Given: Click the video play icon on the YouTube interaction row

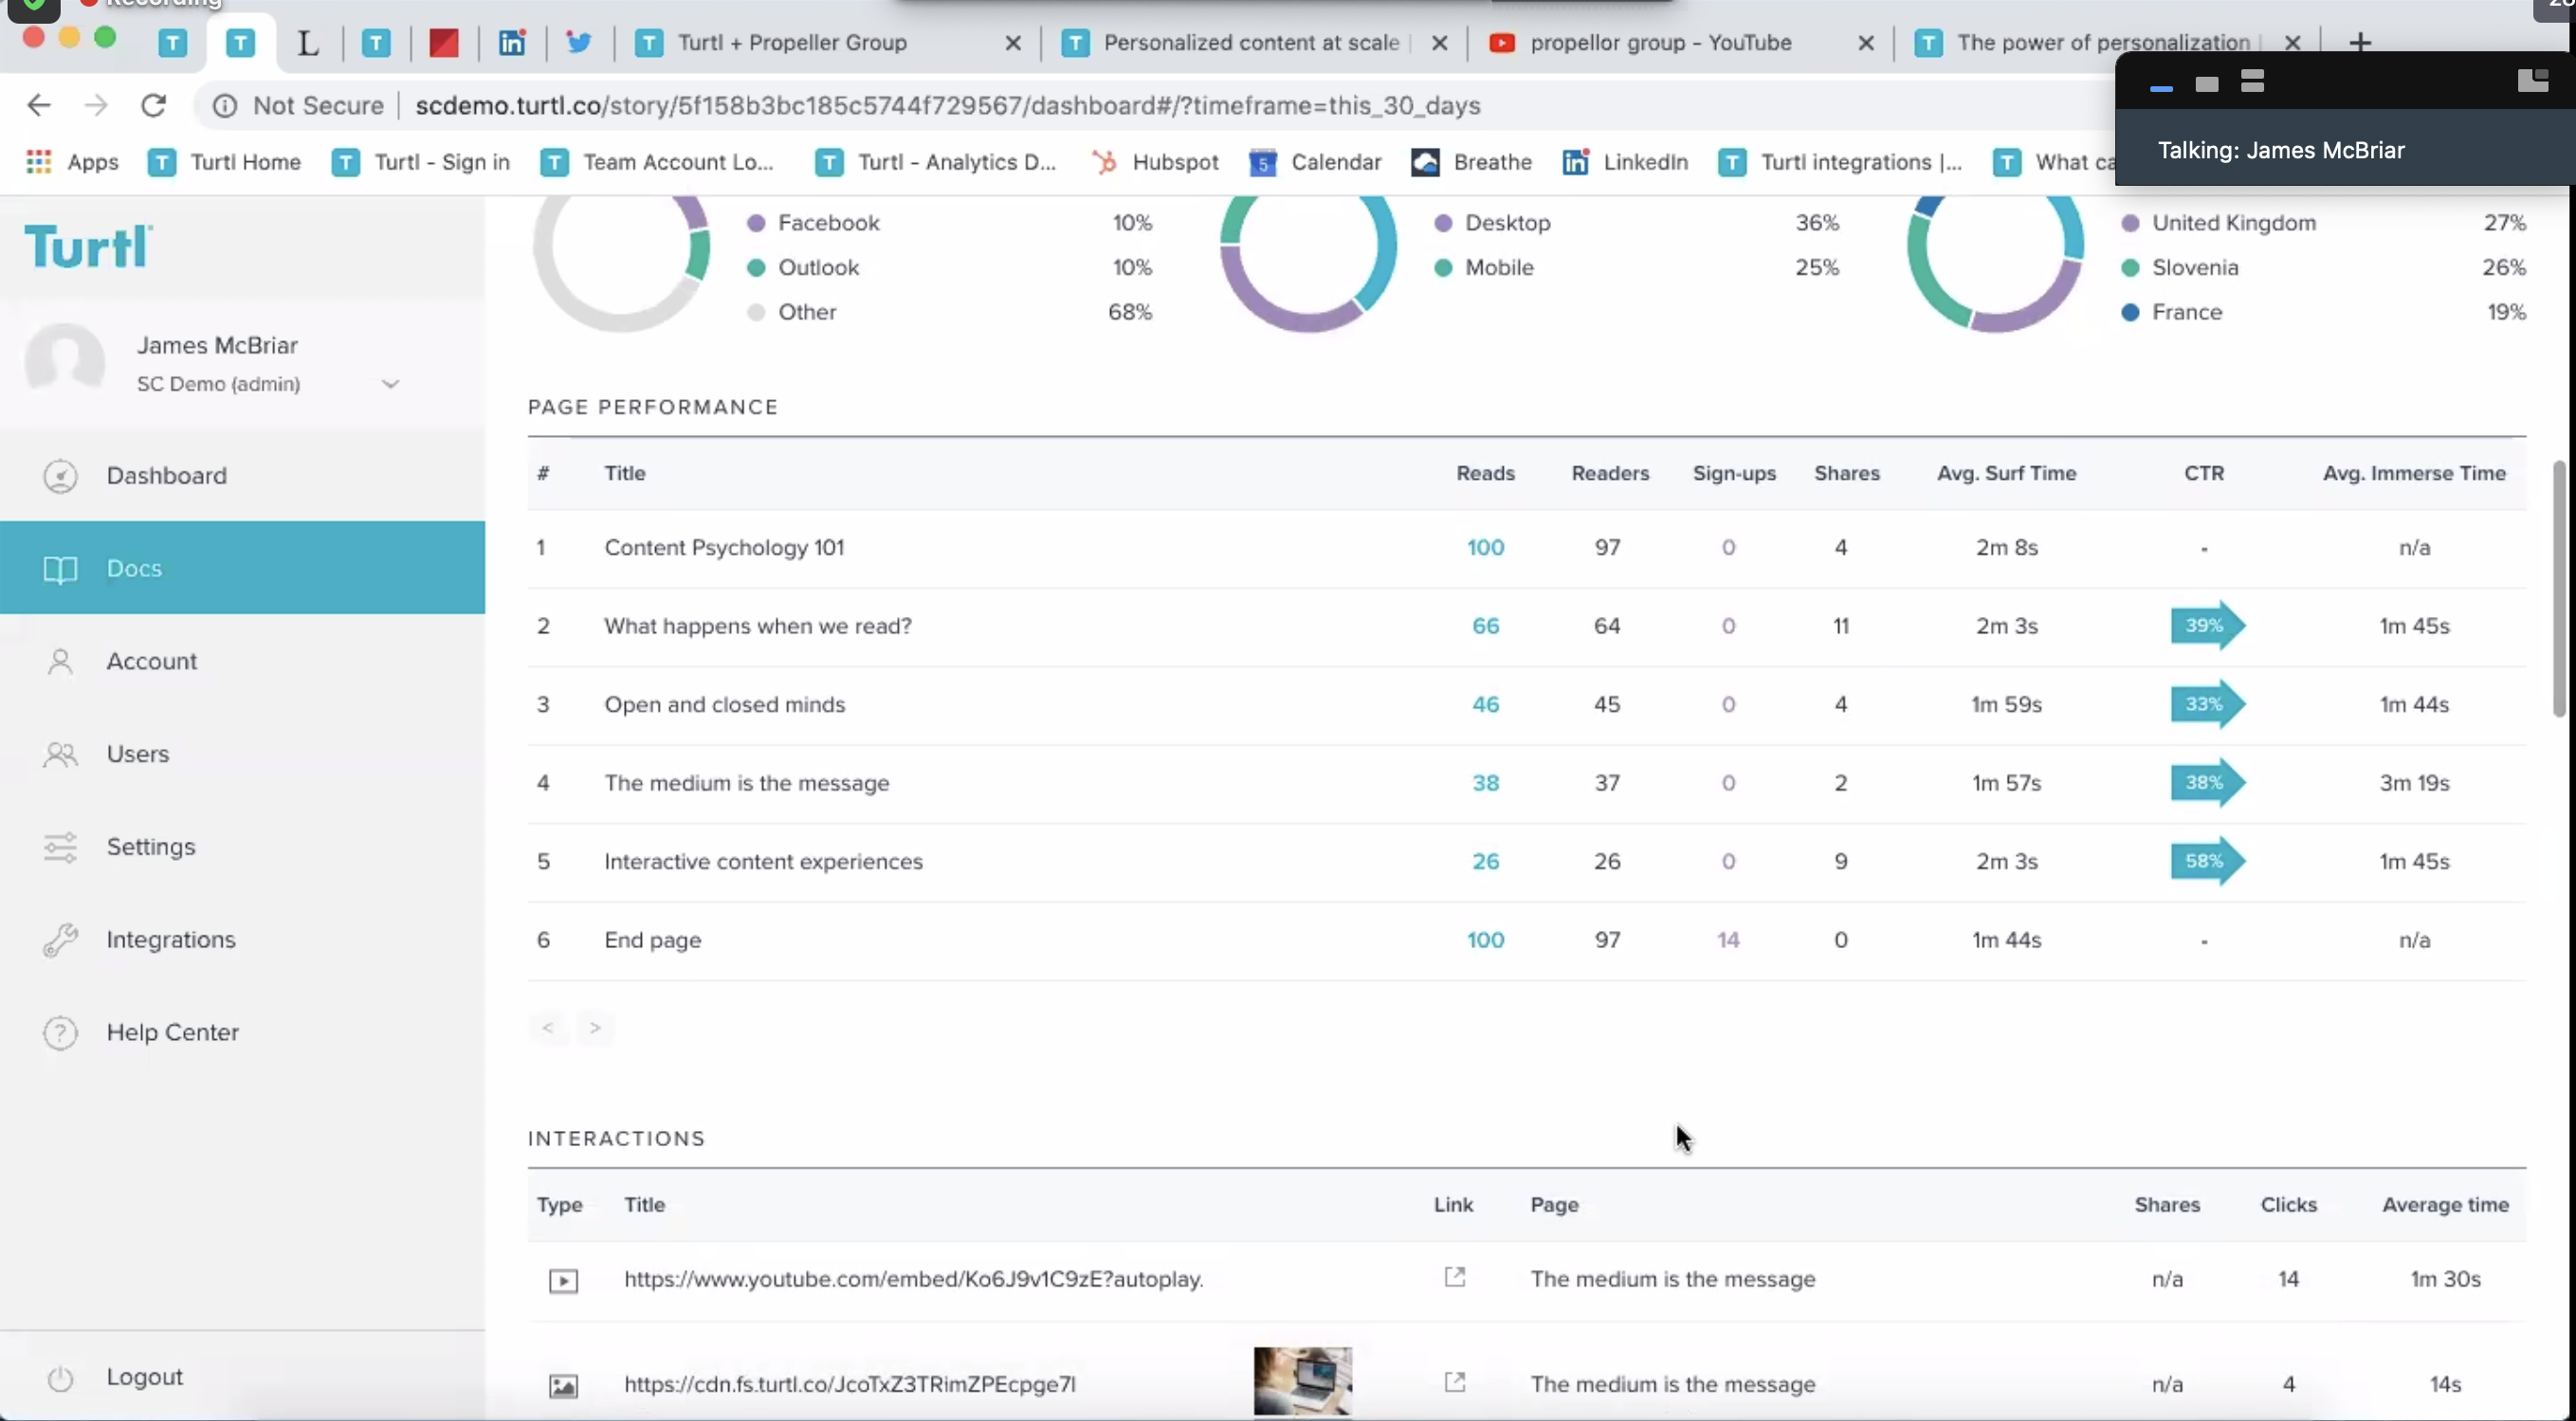Looking at the screenshot, I should click(x=564, y=1279).
